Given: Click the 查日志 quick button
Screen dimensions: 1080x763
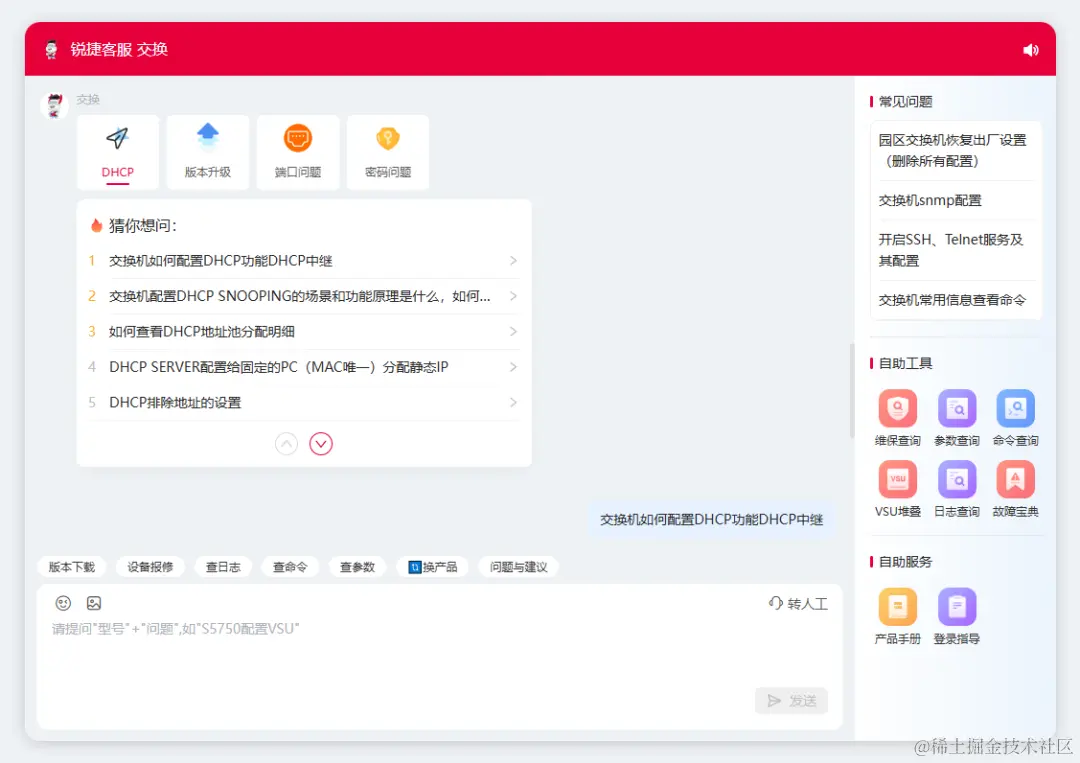Looking at the screenshot, I should coord(223,567).
